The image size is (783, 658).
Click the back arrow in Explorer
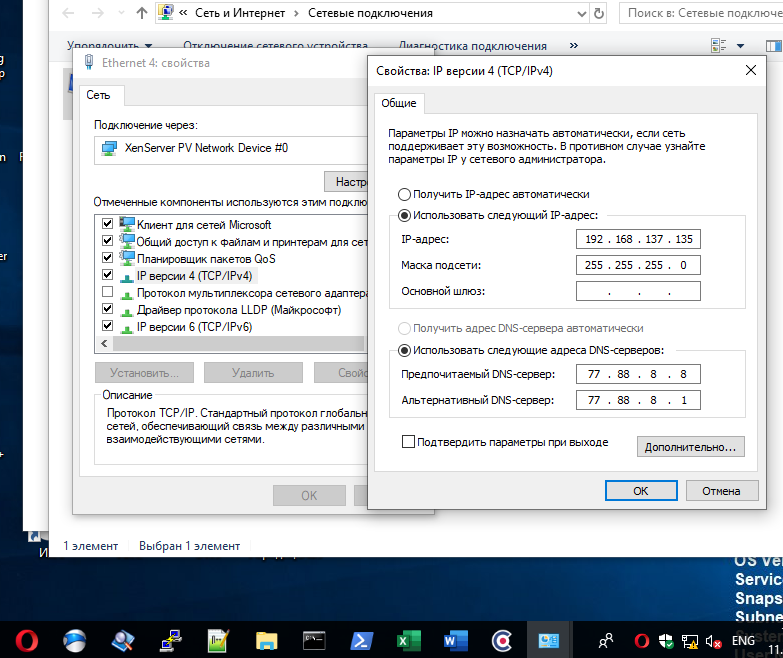(68, 13)
